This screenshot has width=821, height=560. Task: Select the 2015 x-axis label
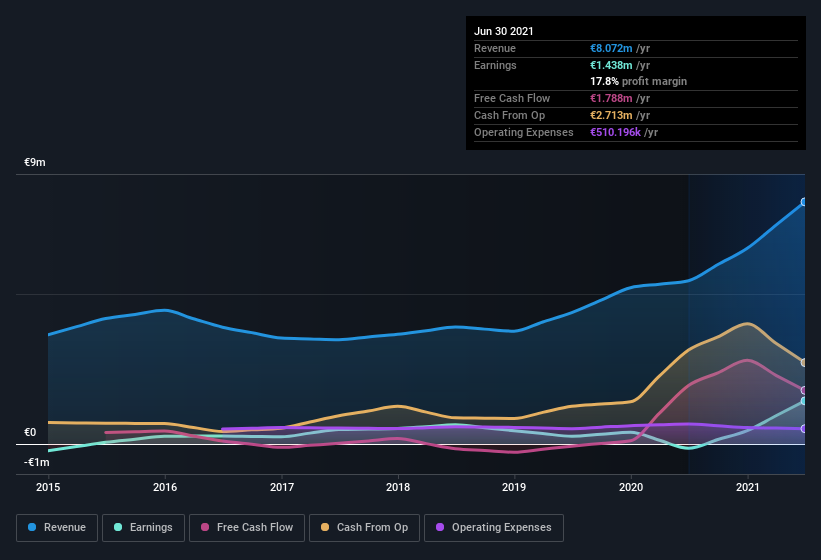[x=48, y=487]
